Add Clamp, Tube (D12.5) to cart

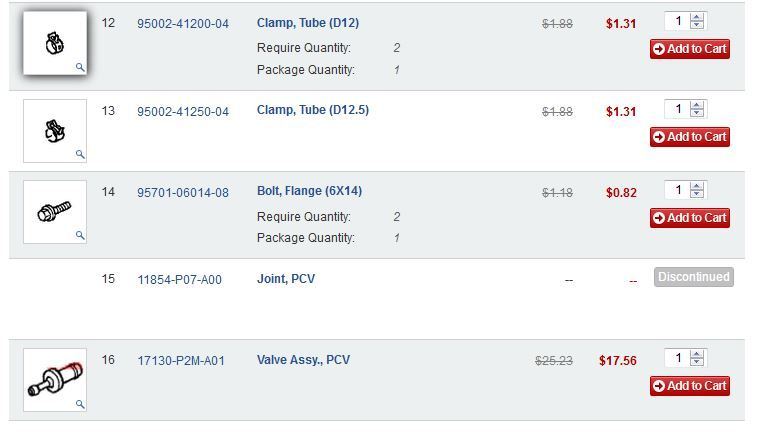tap(690, 137)
